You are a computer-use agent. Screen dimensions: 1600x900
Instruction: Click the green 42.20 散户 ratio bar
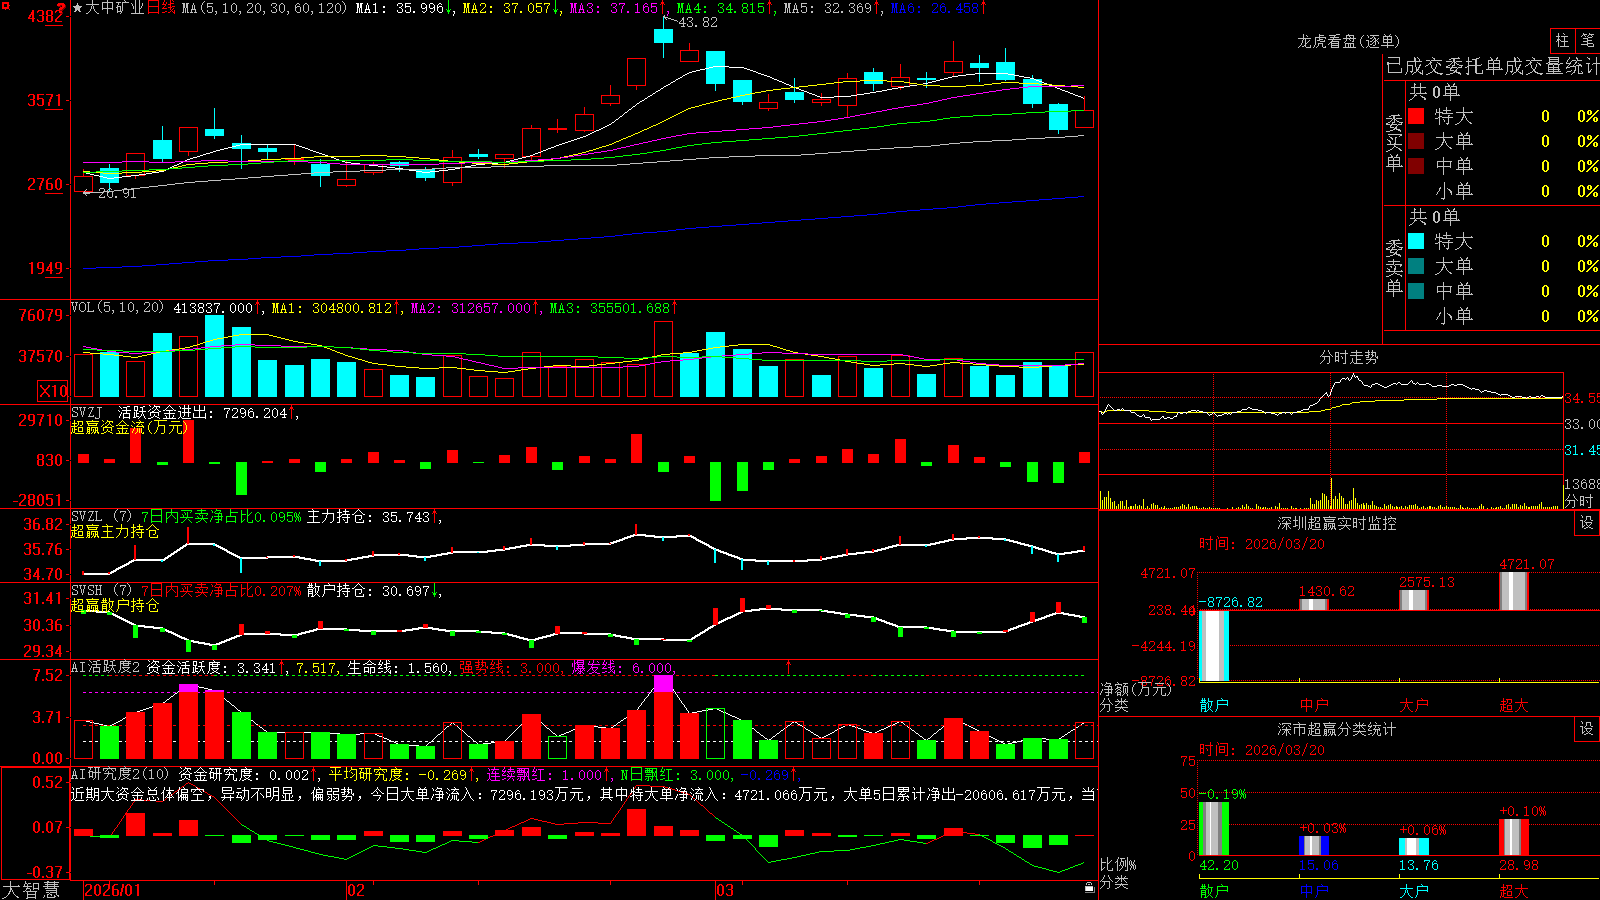coord(1214,829)
